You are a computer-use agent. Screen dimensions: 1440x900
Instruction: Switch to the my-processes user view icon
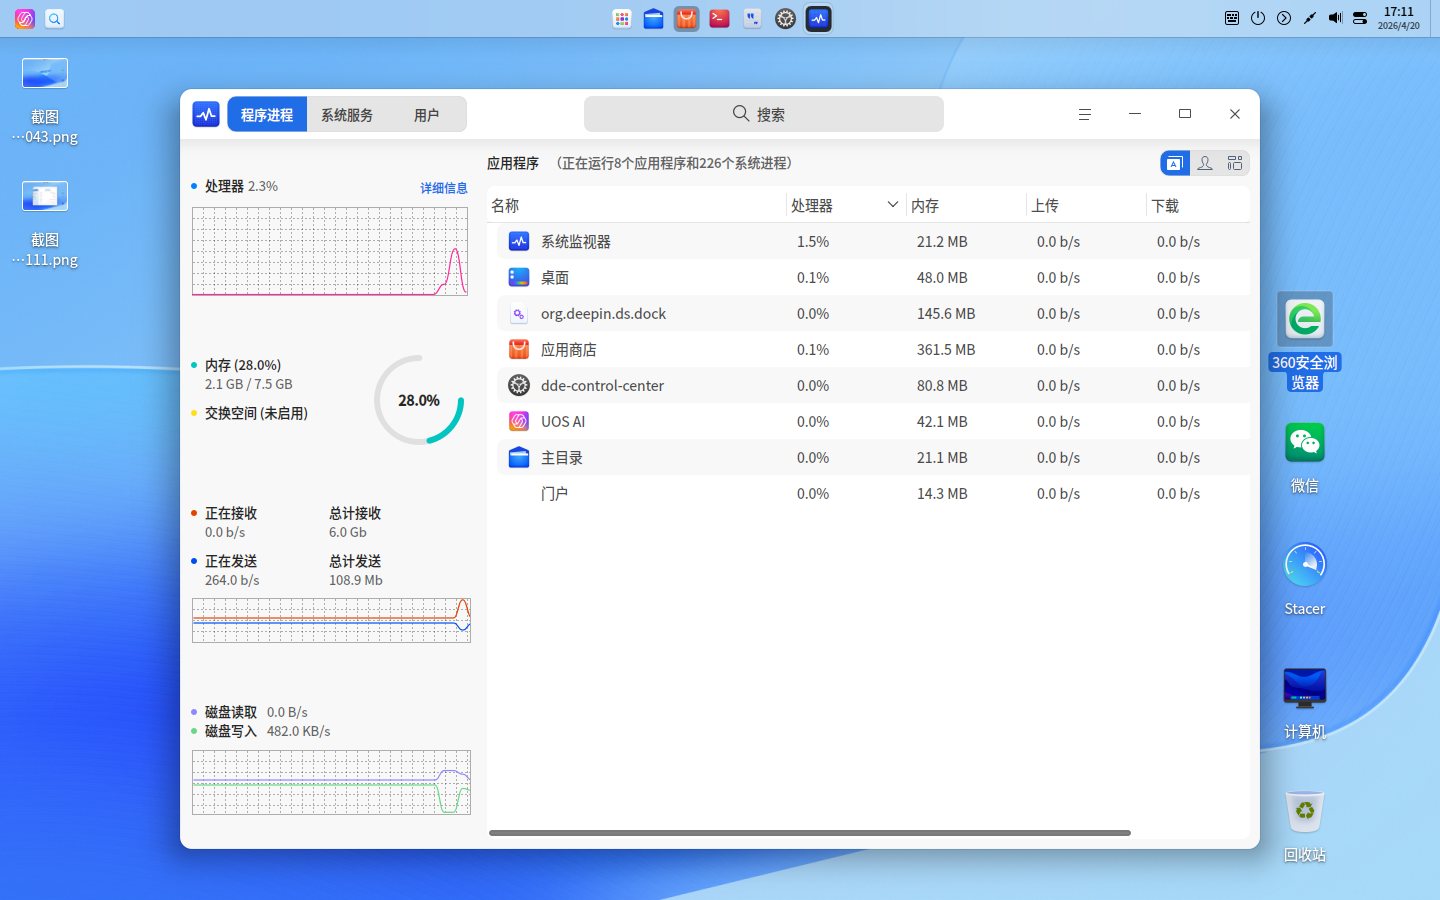tap(1204, 162)
